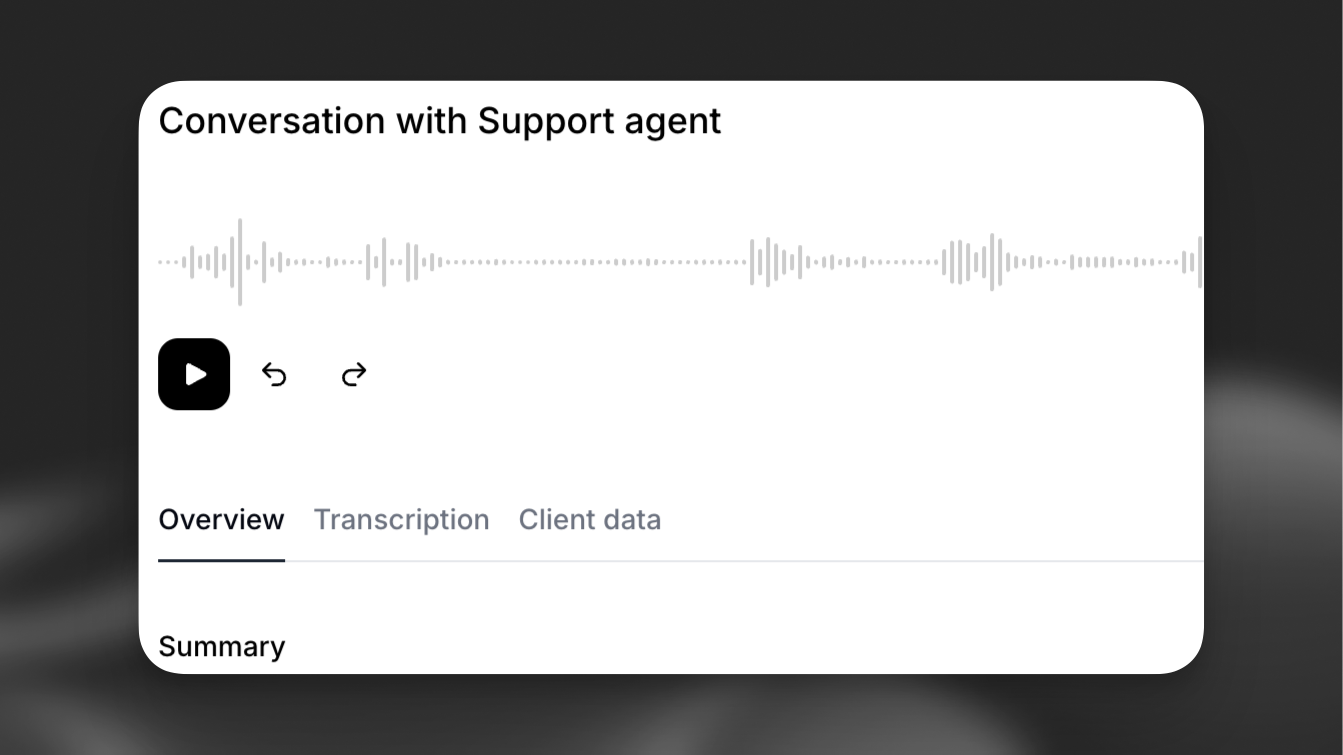This screenshot has width=1343, height=755.
Task: Switch to the Transcription tab
Action: point(401,519)
